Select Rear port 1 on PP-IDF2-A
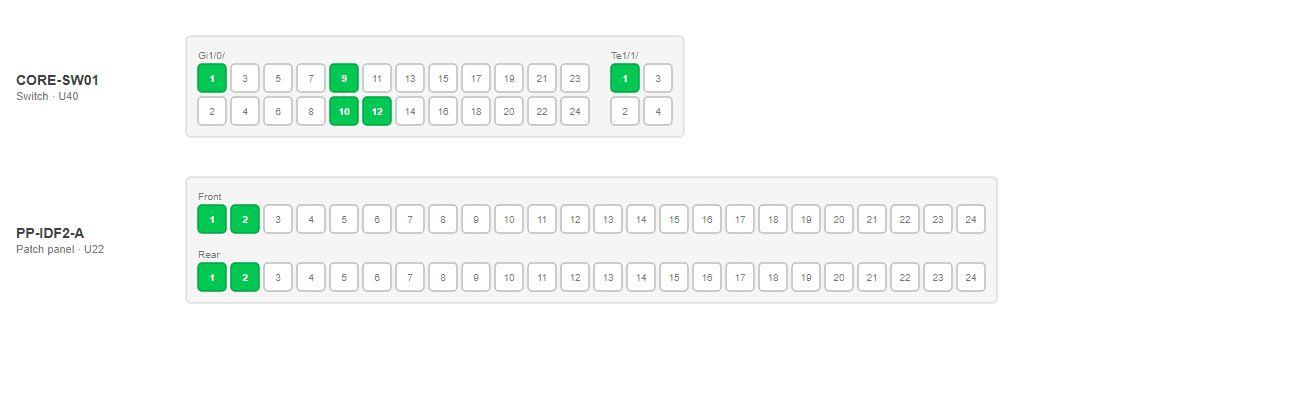 coord(212,277)
